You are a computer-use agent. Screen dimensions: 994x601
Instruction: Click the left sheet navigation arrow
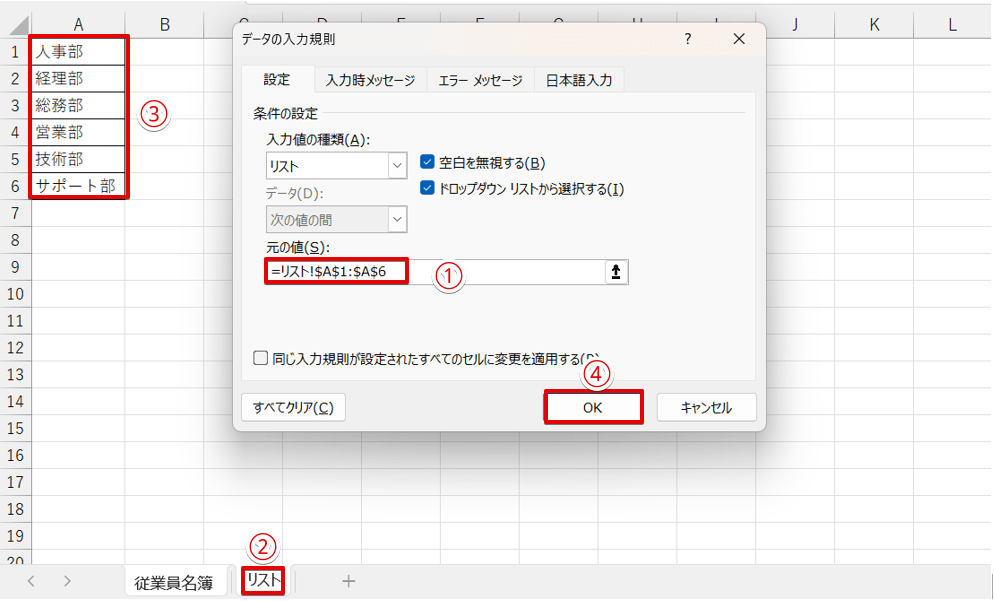tap(32, 580)
